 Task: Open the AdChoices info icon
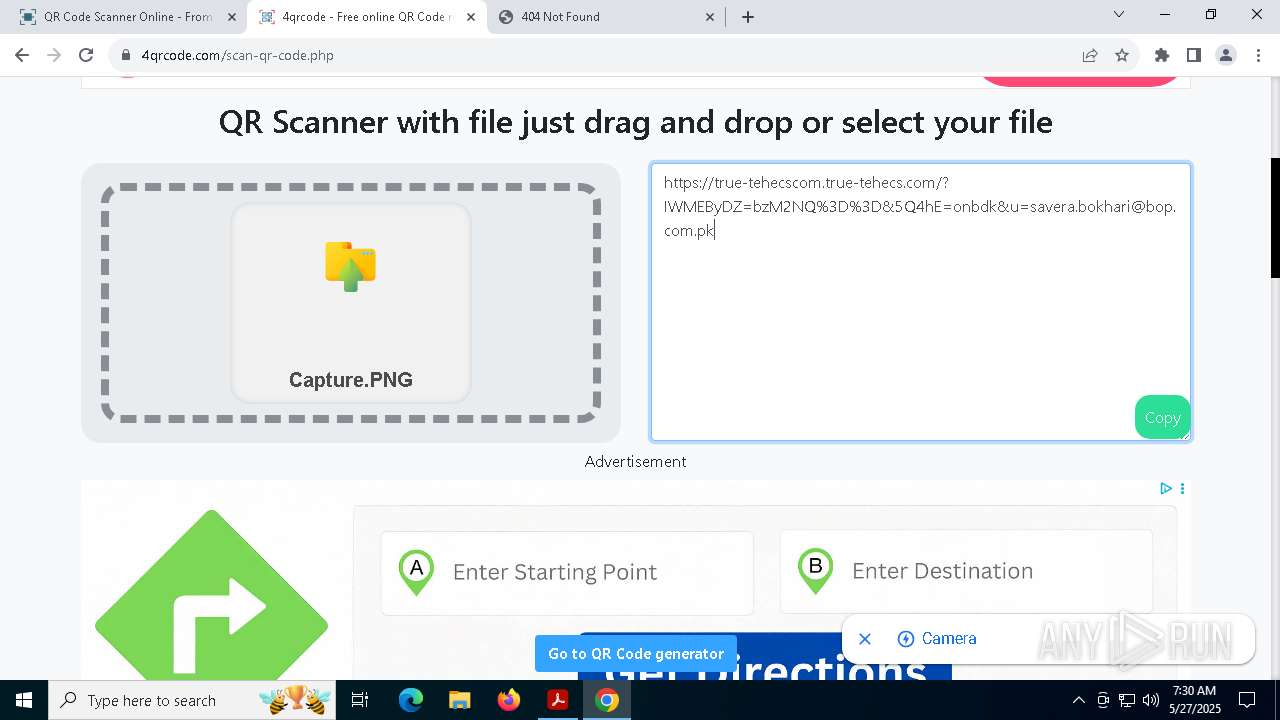[1166, 488]
